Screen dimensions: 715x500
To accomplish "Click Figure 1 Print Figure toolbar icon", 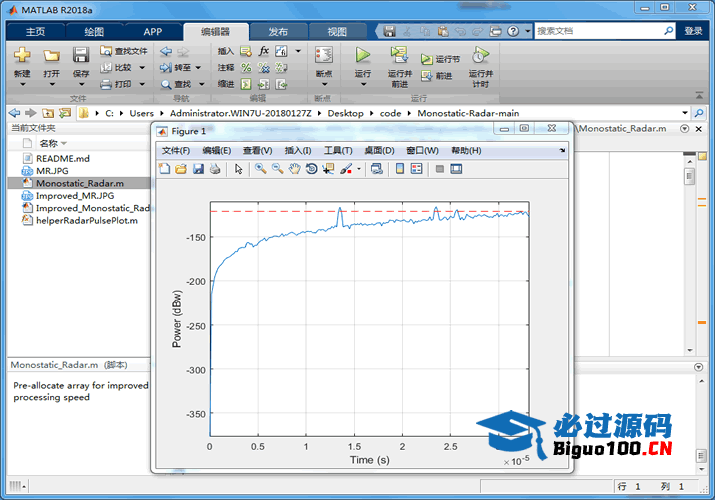I will click(215, 169).
